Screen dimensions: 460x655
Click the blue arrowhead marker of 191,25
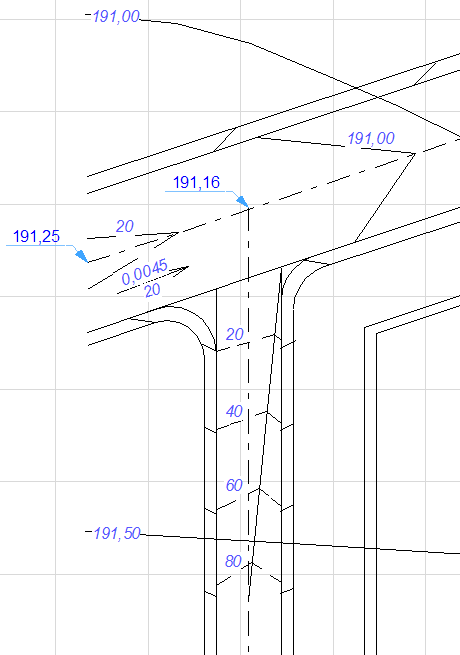pos(81,256)
